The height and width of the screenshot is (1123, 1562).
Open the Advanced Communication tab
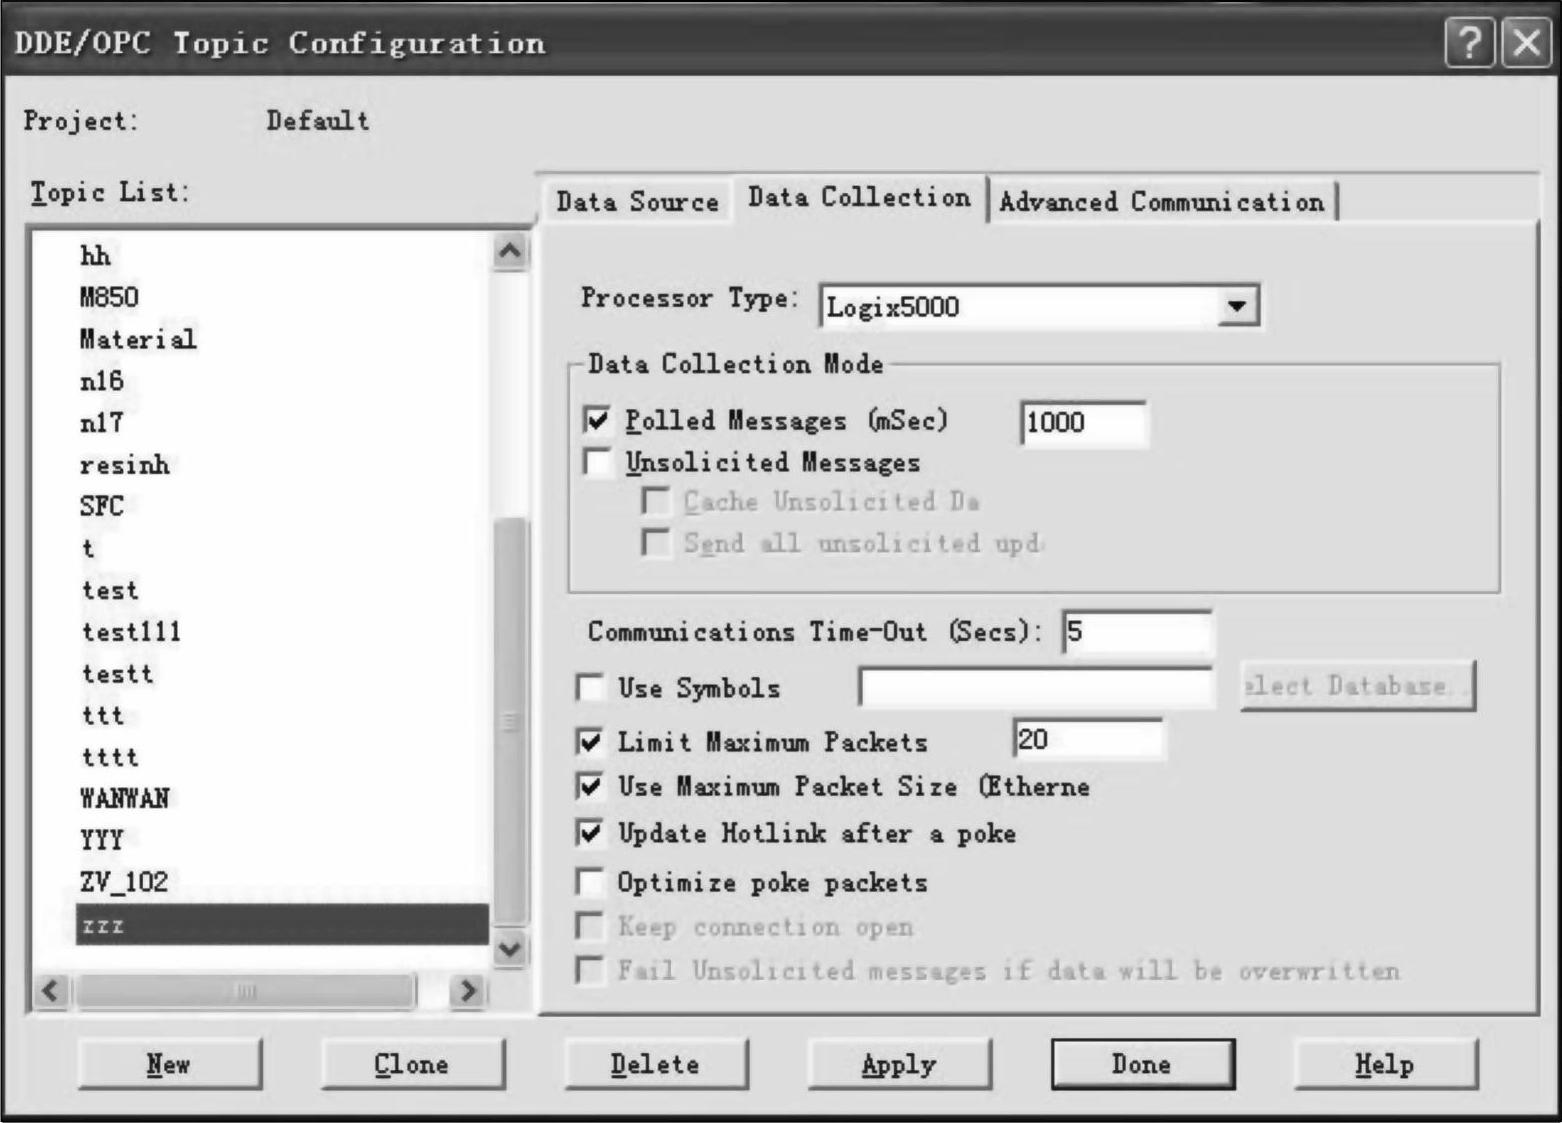click(1161, 202)
